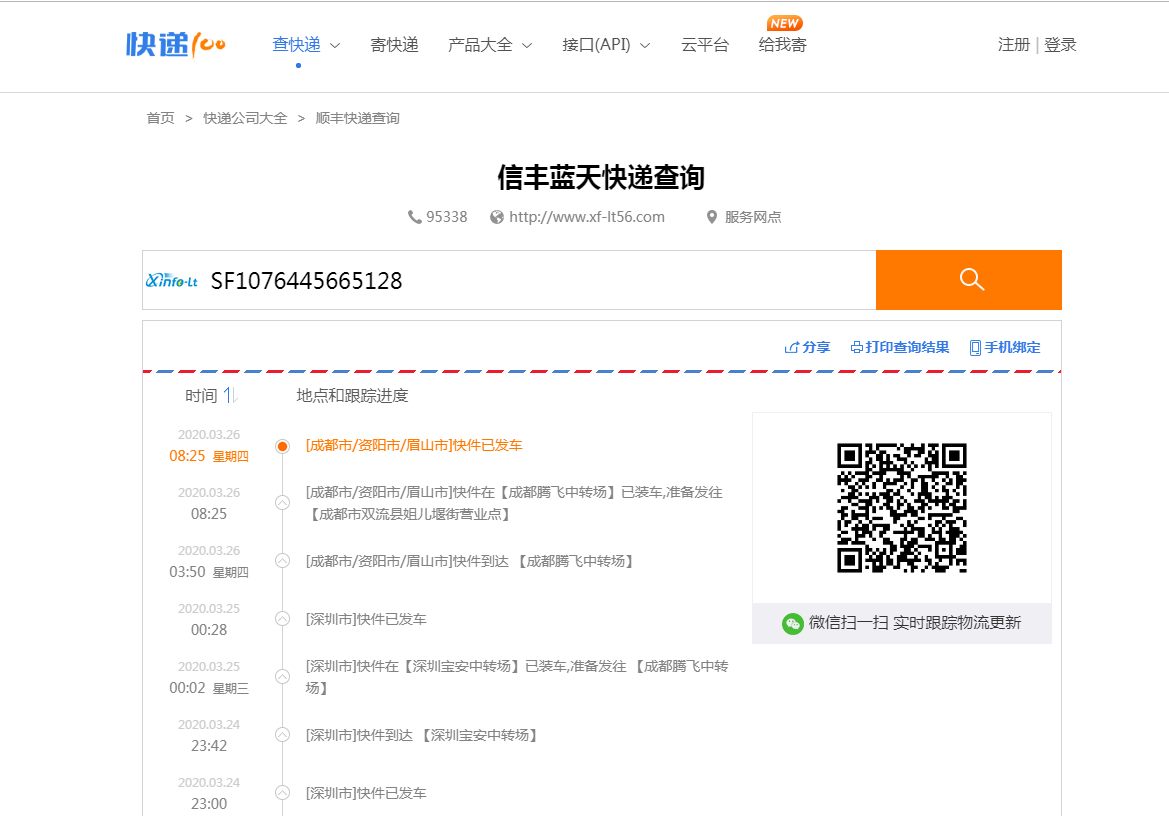
Task: Expand the 查快递 dropdown menu
Action: [x=306, y=45]
